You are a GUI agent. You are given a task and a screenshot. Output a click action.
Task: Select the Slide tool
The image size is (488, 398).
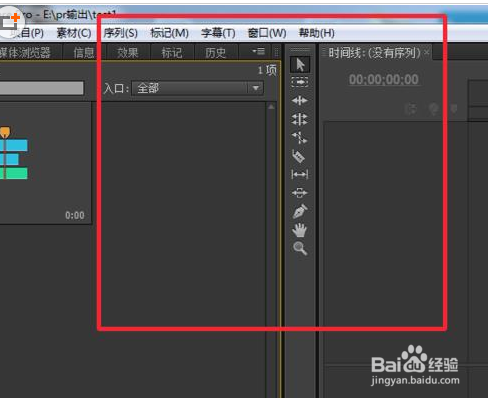(300, 193)
